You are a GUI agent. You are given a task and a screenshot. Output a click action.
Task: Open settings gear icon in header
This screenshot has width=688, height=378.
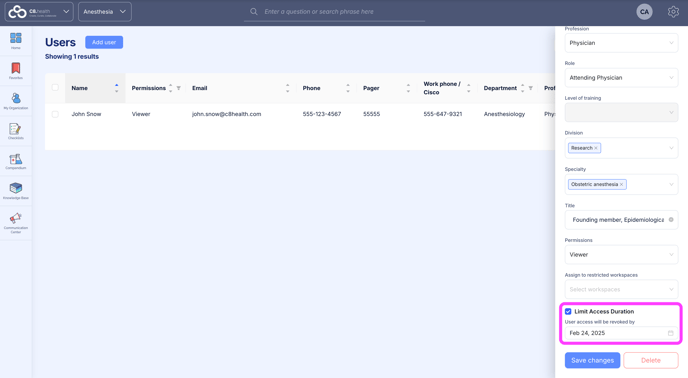tap(673, 12)
